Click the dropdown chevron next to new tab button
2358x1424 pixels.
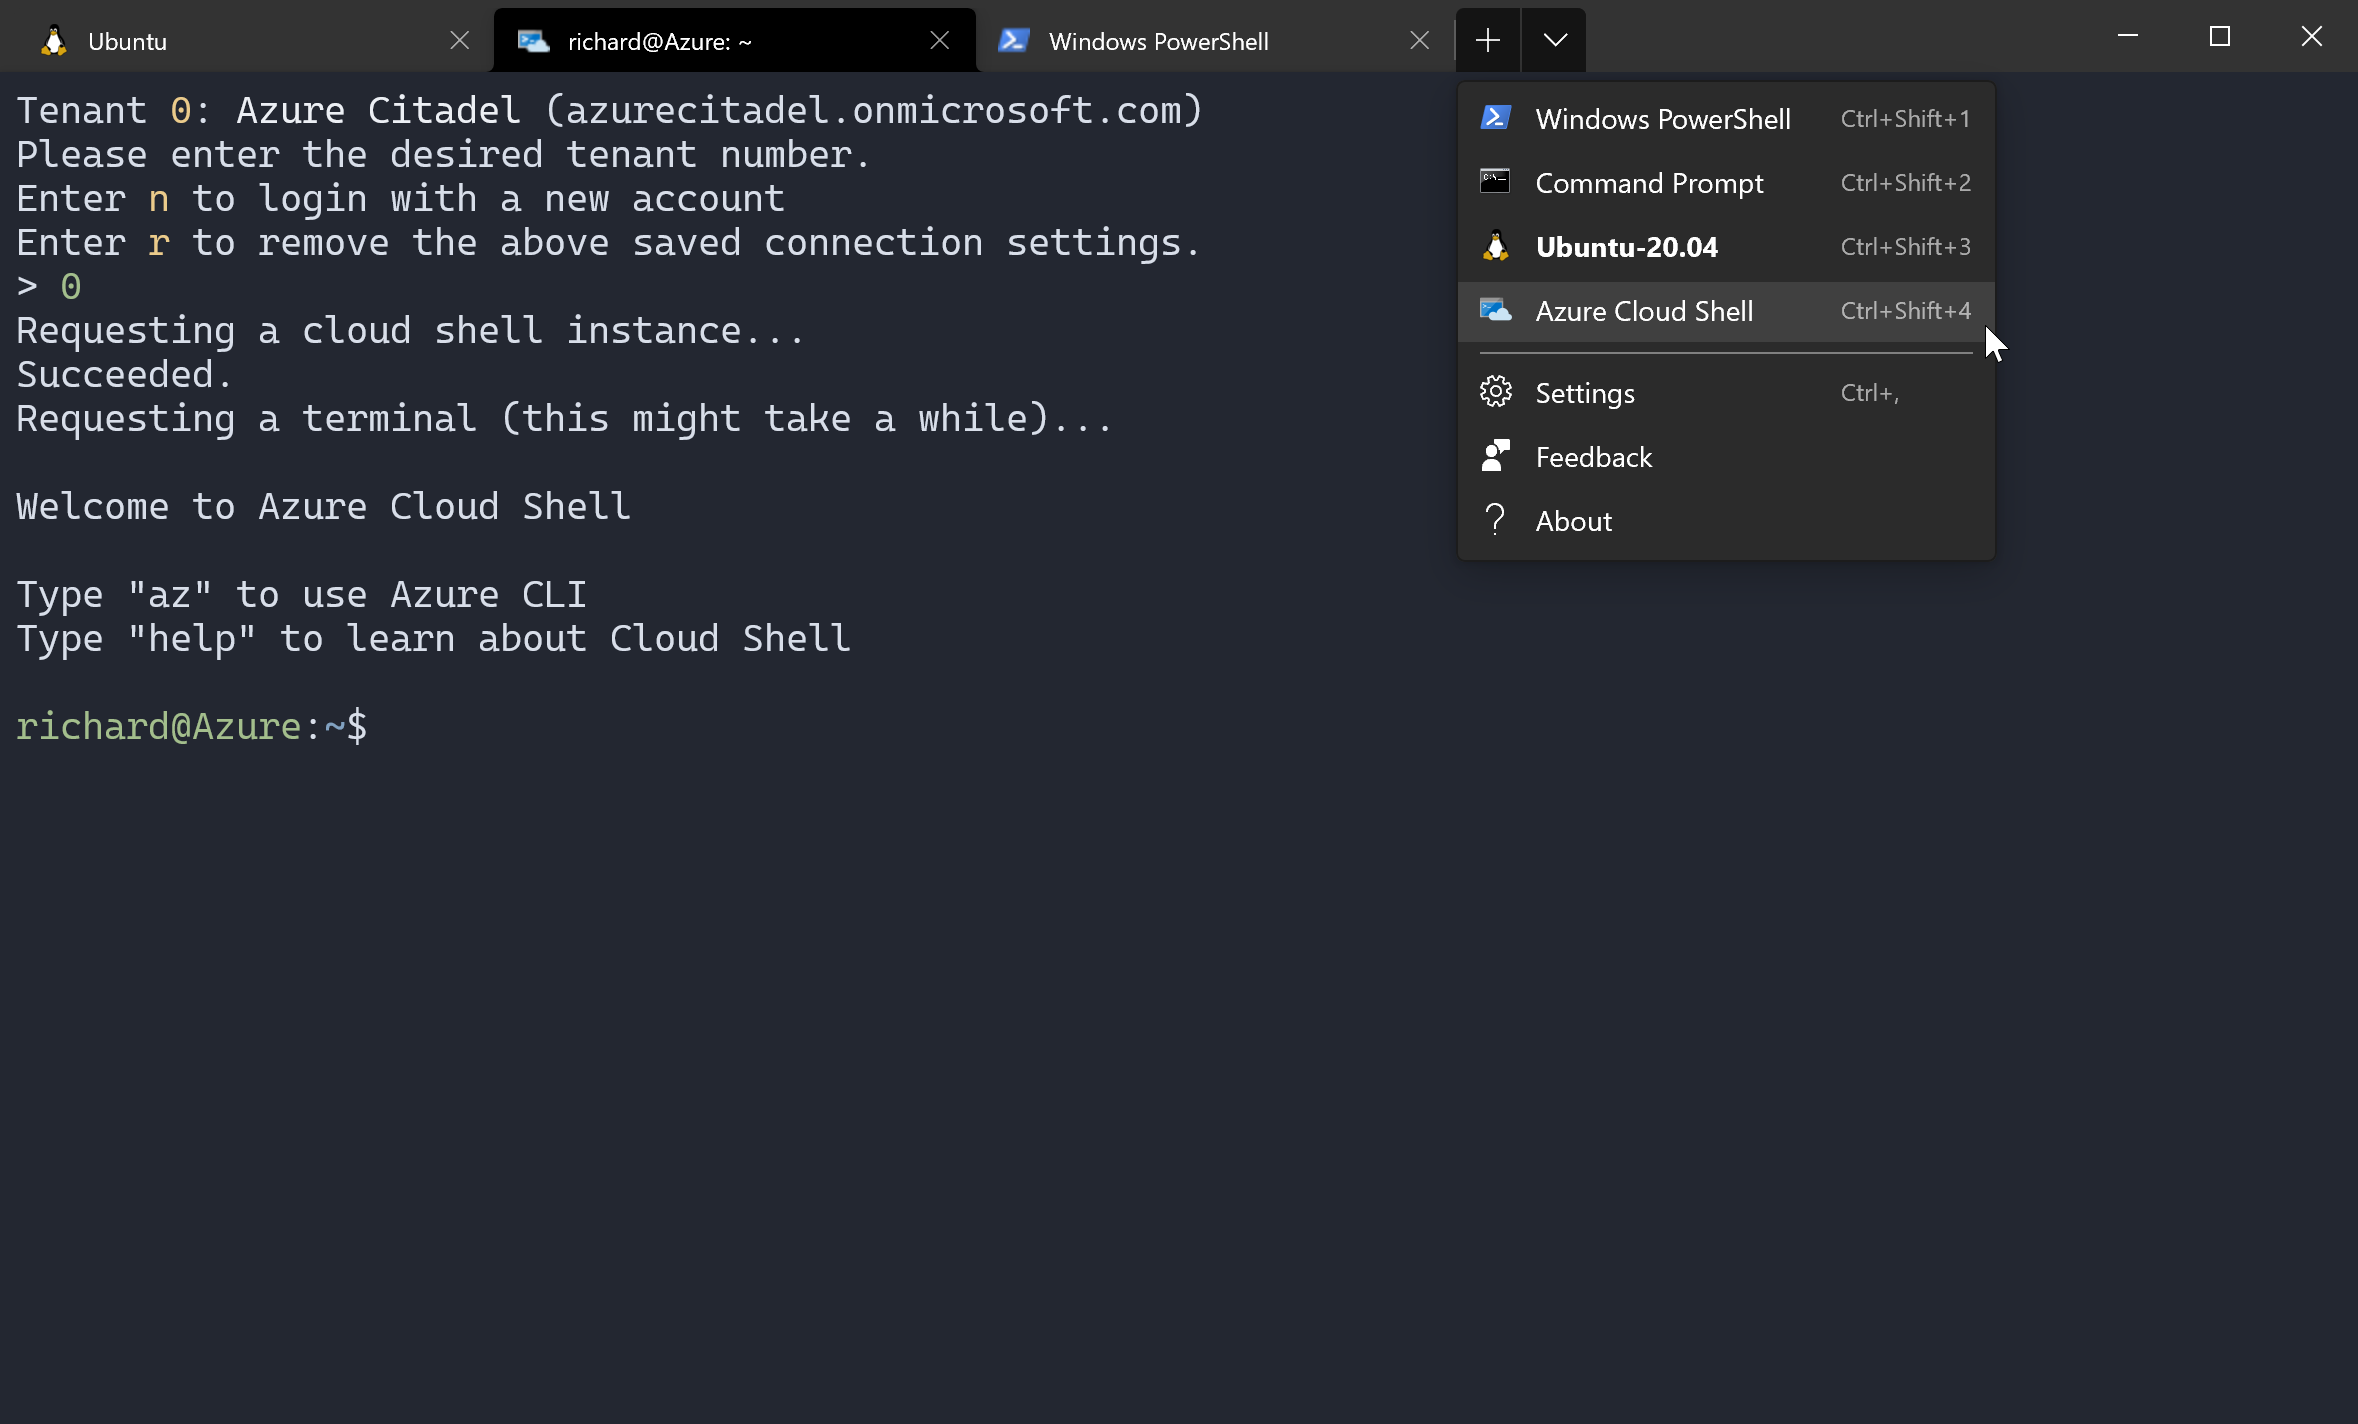coord(1554,40)
